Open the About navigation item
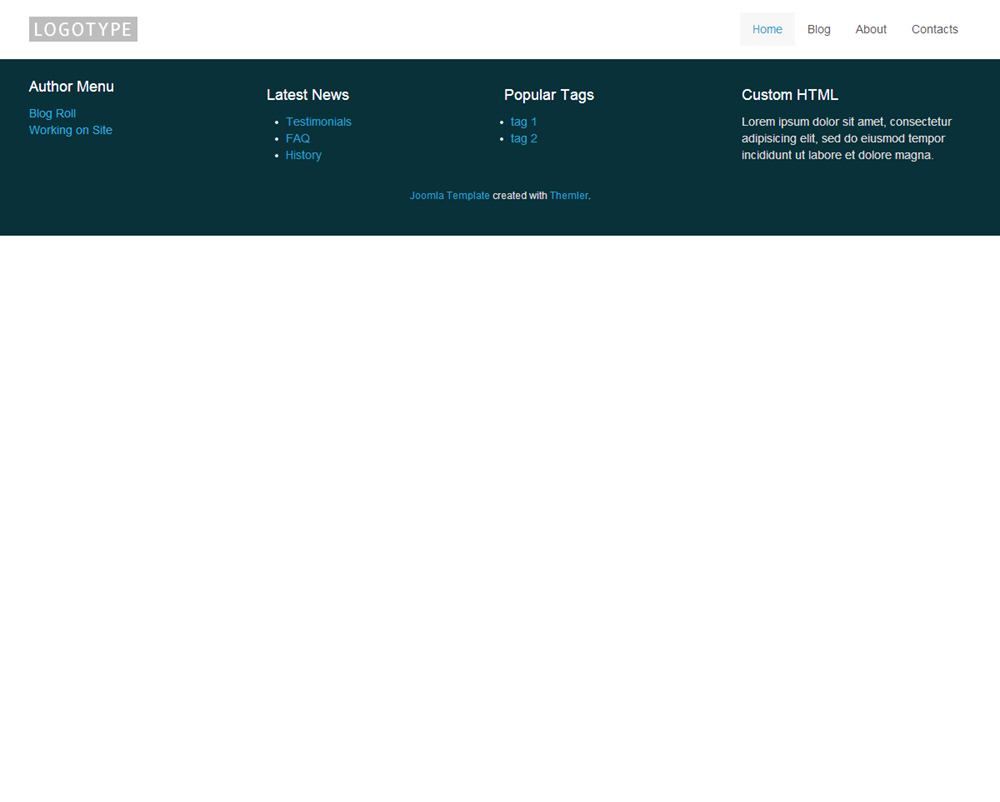Viewport: 1000px width, 802px height. (870, 29)
